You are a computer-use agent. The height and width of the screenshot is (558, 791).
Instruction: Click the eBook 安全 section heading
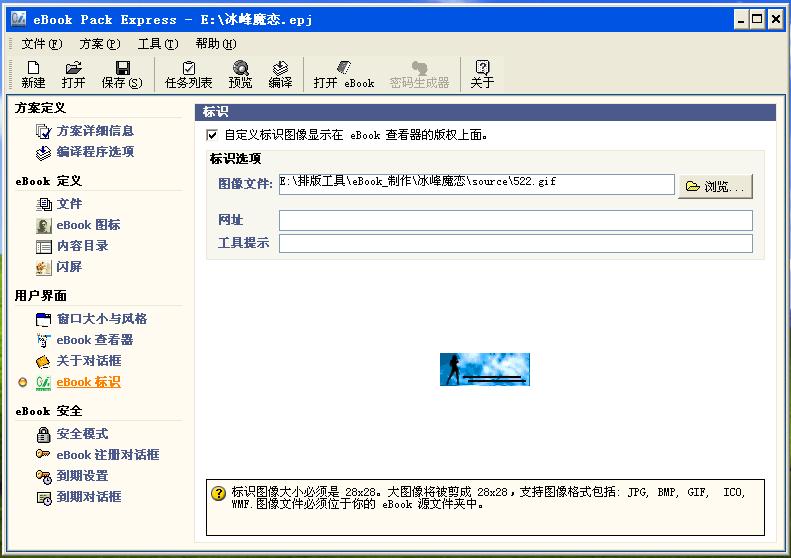click(48, 411)
